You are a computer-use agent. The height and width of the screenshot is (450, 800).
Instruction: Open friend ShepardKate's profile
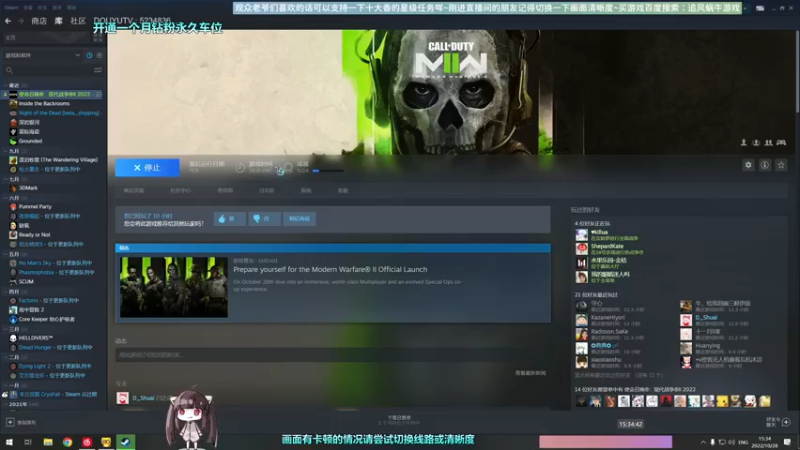[607, 246]
